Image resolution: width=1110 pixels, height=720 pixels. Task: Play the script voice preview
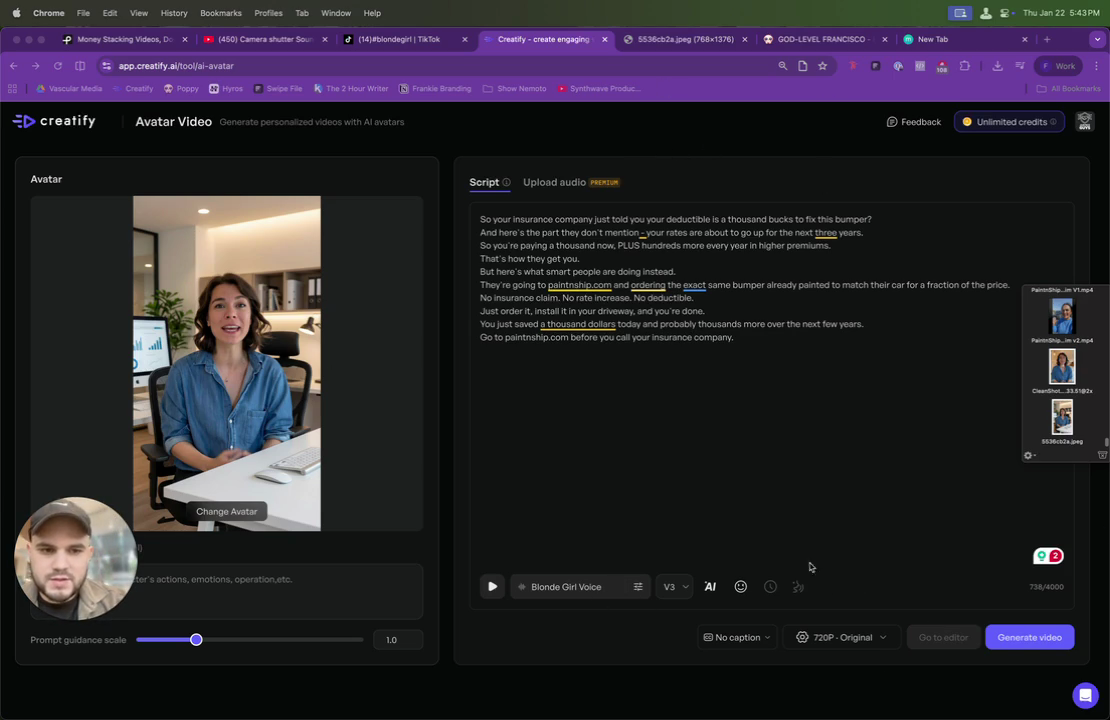pos(492,586)
